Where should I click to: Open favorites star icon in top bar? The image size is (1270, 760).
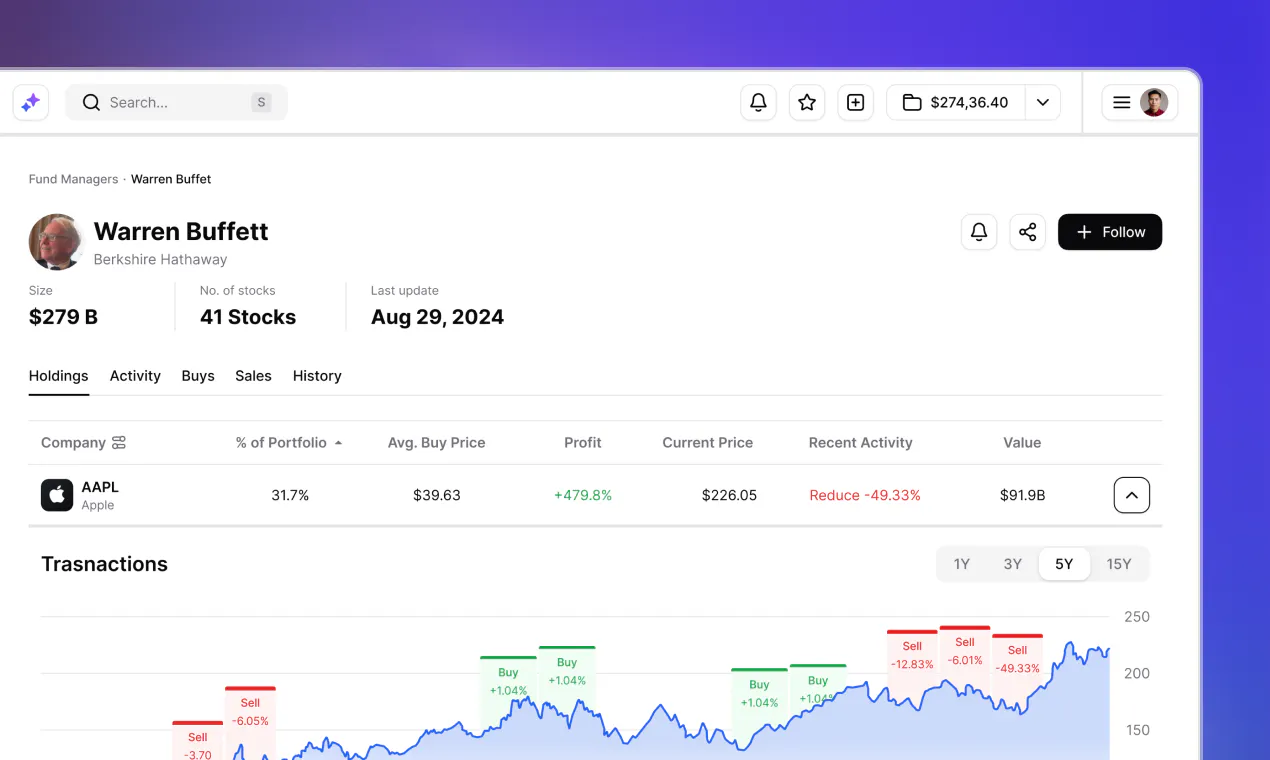point(807,102)
